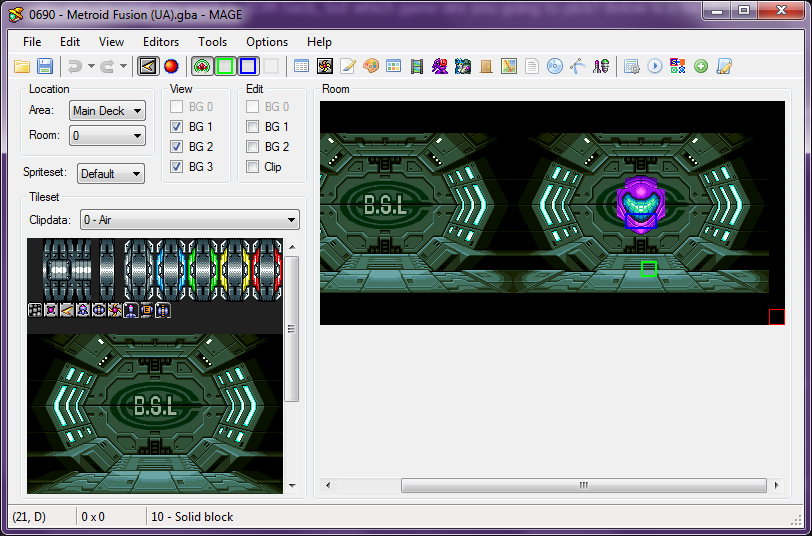This screenshot has height=536, width=812.
Task: Click the room scrollbar right arrow
Action: click(x=776, y=485)
